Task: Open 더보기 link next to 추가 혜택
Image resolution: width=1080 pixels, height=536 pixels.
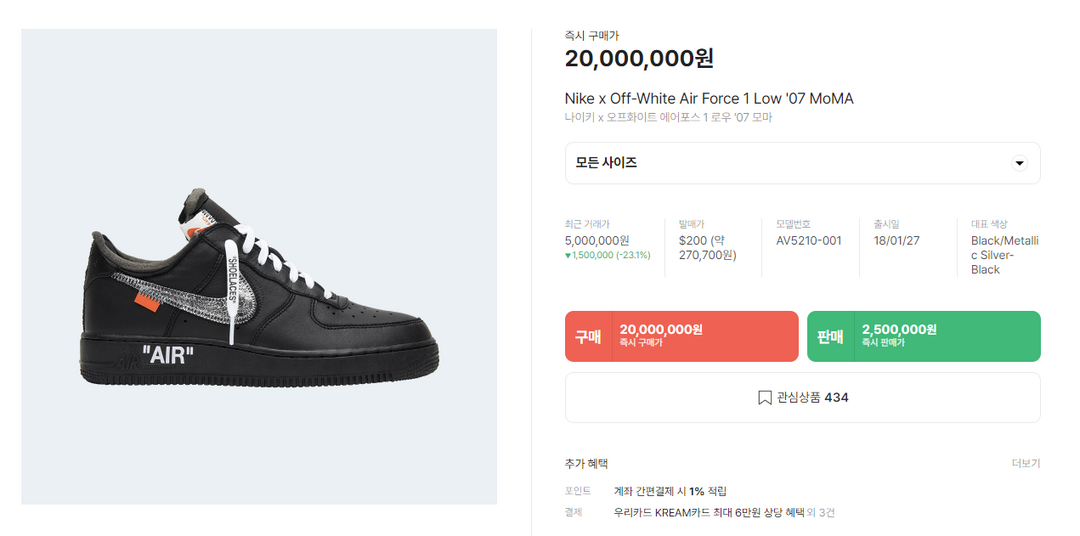Action: coord(1025,464)
